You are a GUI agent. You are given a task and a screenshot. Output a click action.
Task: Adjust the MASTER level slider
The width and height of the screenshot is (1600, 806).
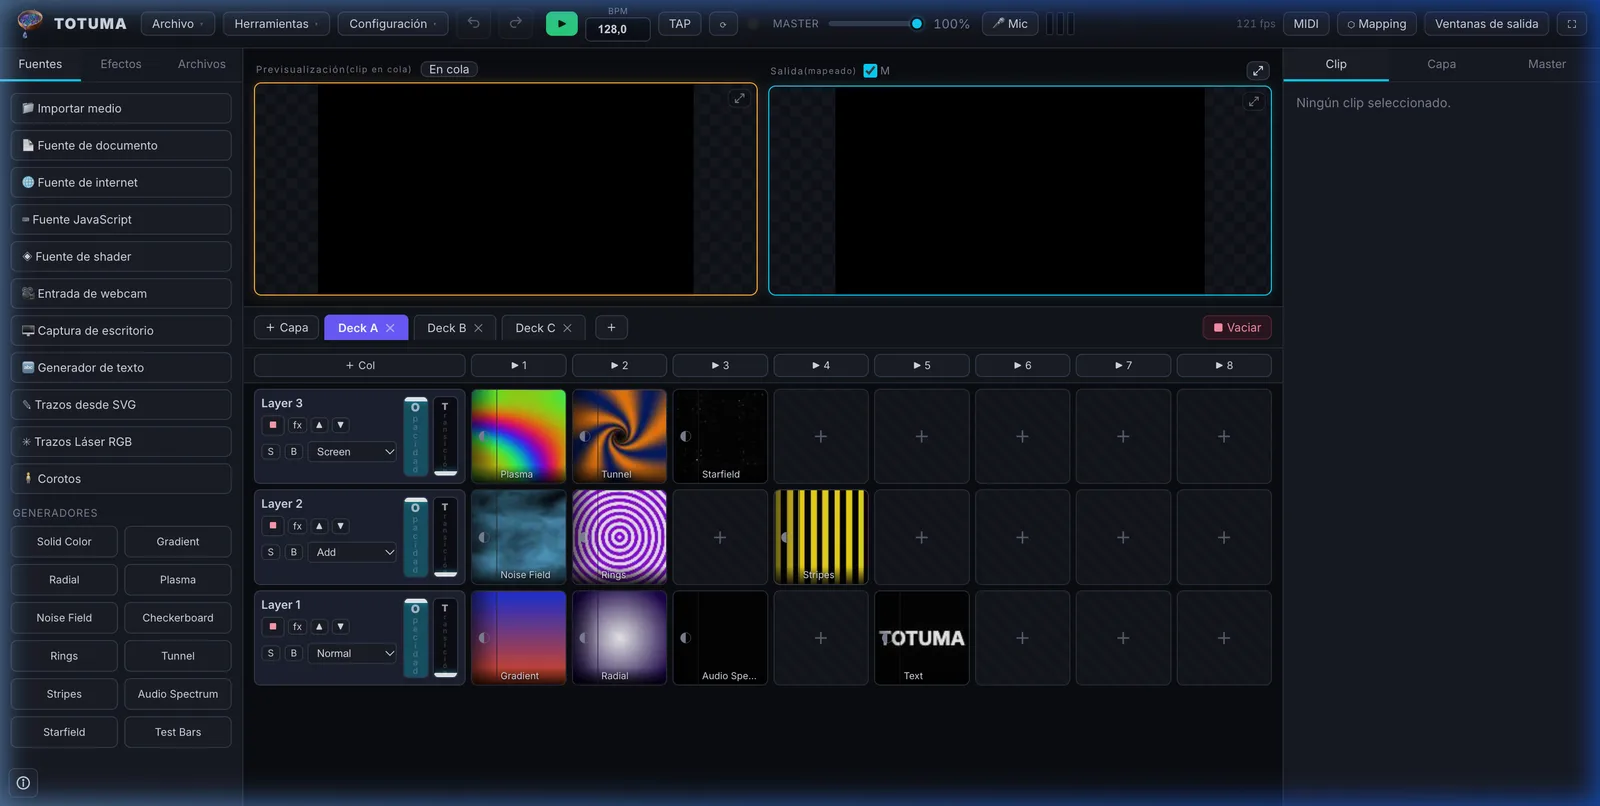point(876,24)
